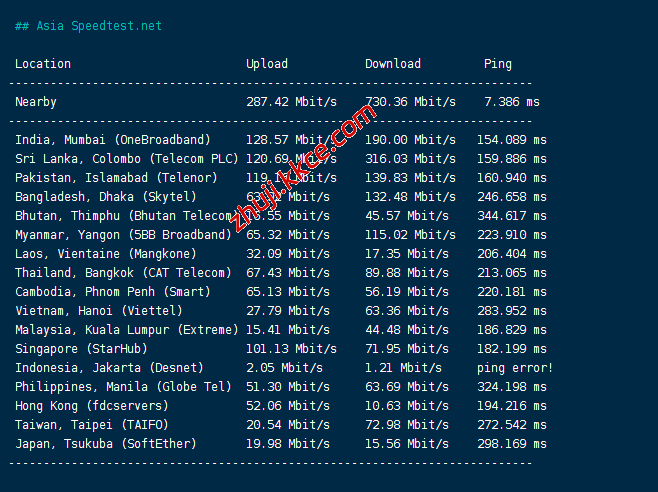Select the Location column header
The width and height of the screenshot is (658, 492).
point(43,64)
